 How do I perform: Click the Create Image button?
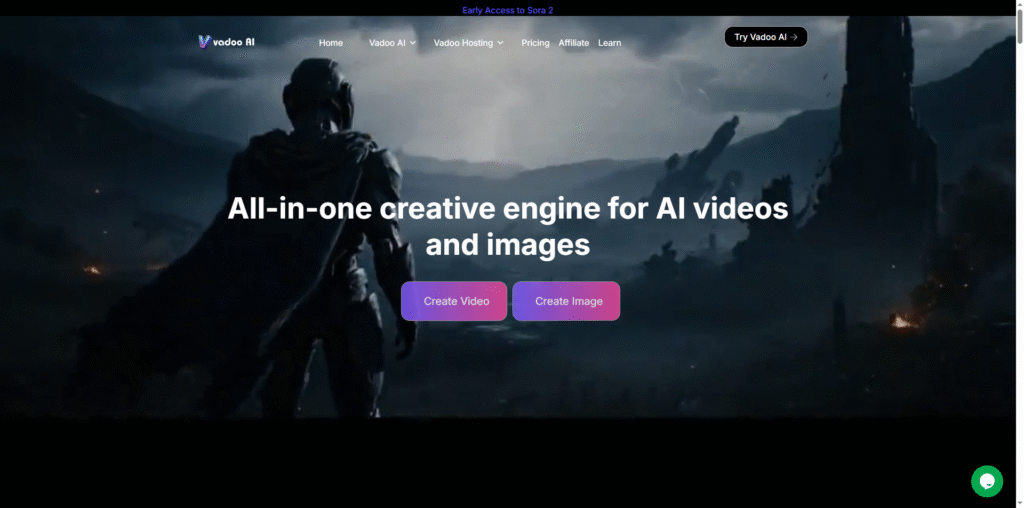point(566,301)
